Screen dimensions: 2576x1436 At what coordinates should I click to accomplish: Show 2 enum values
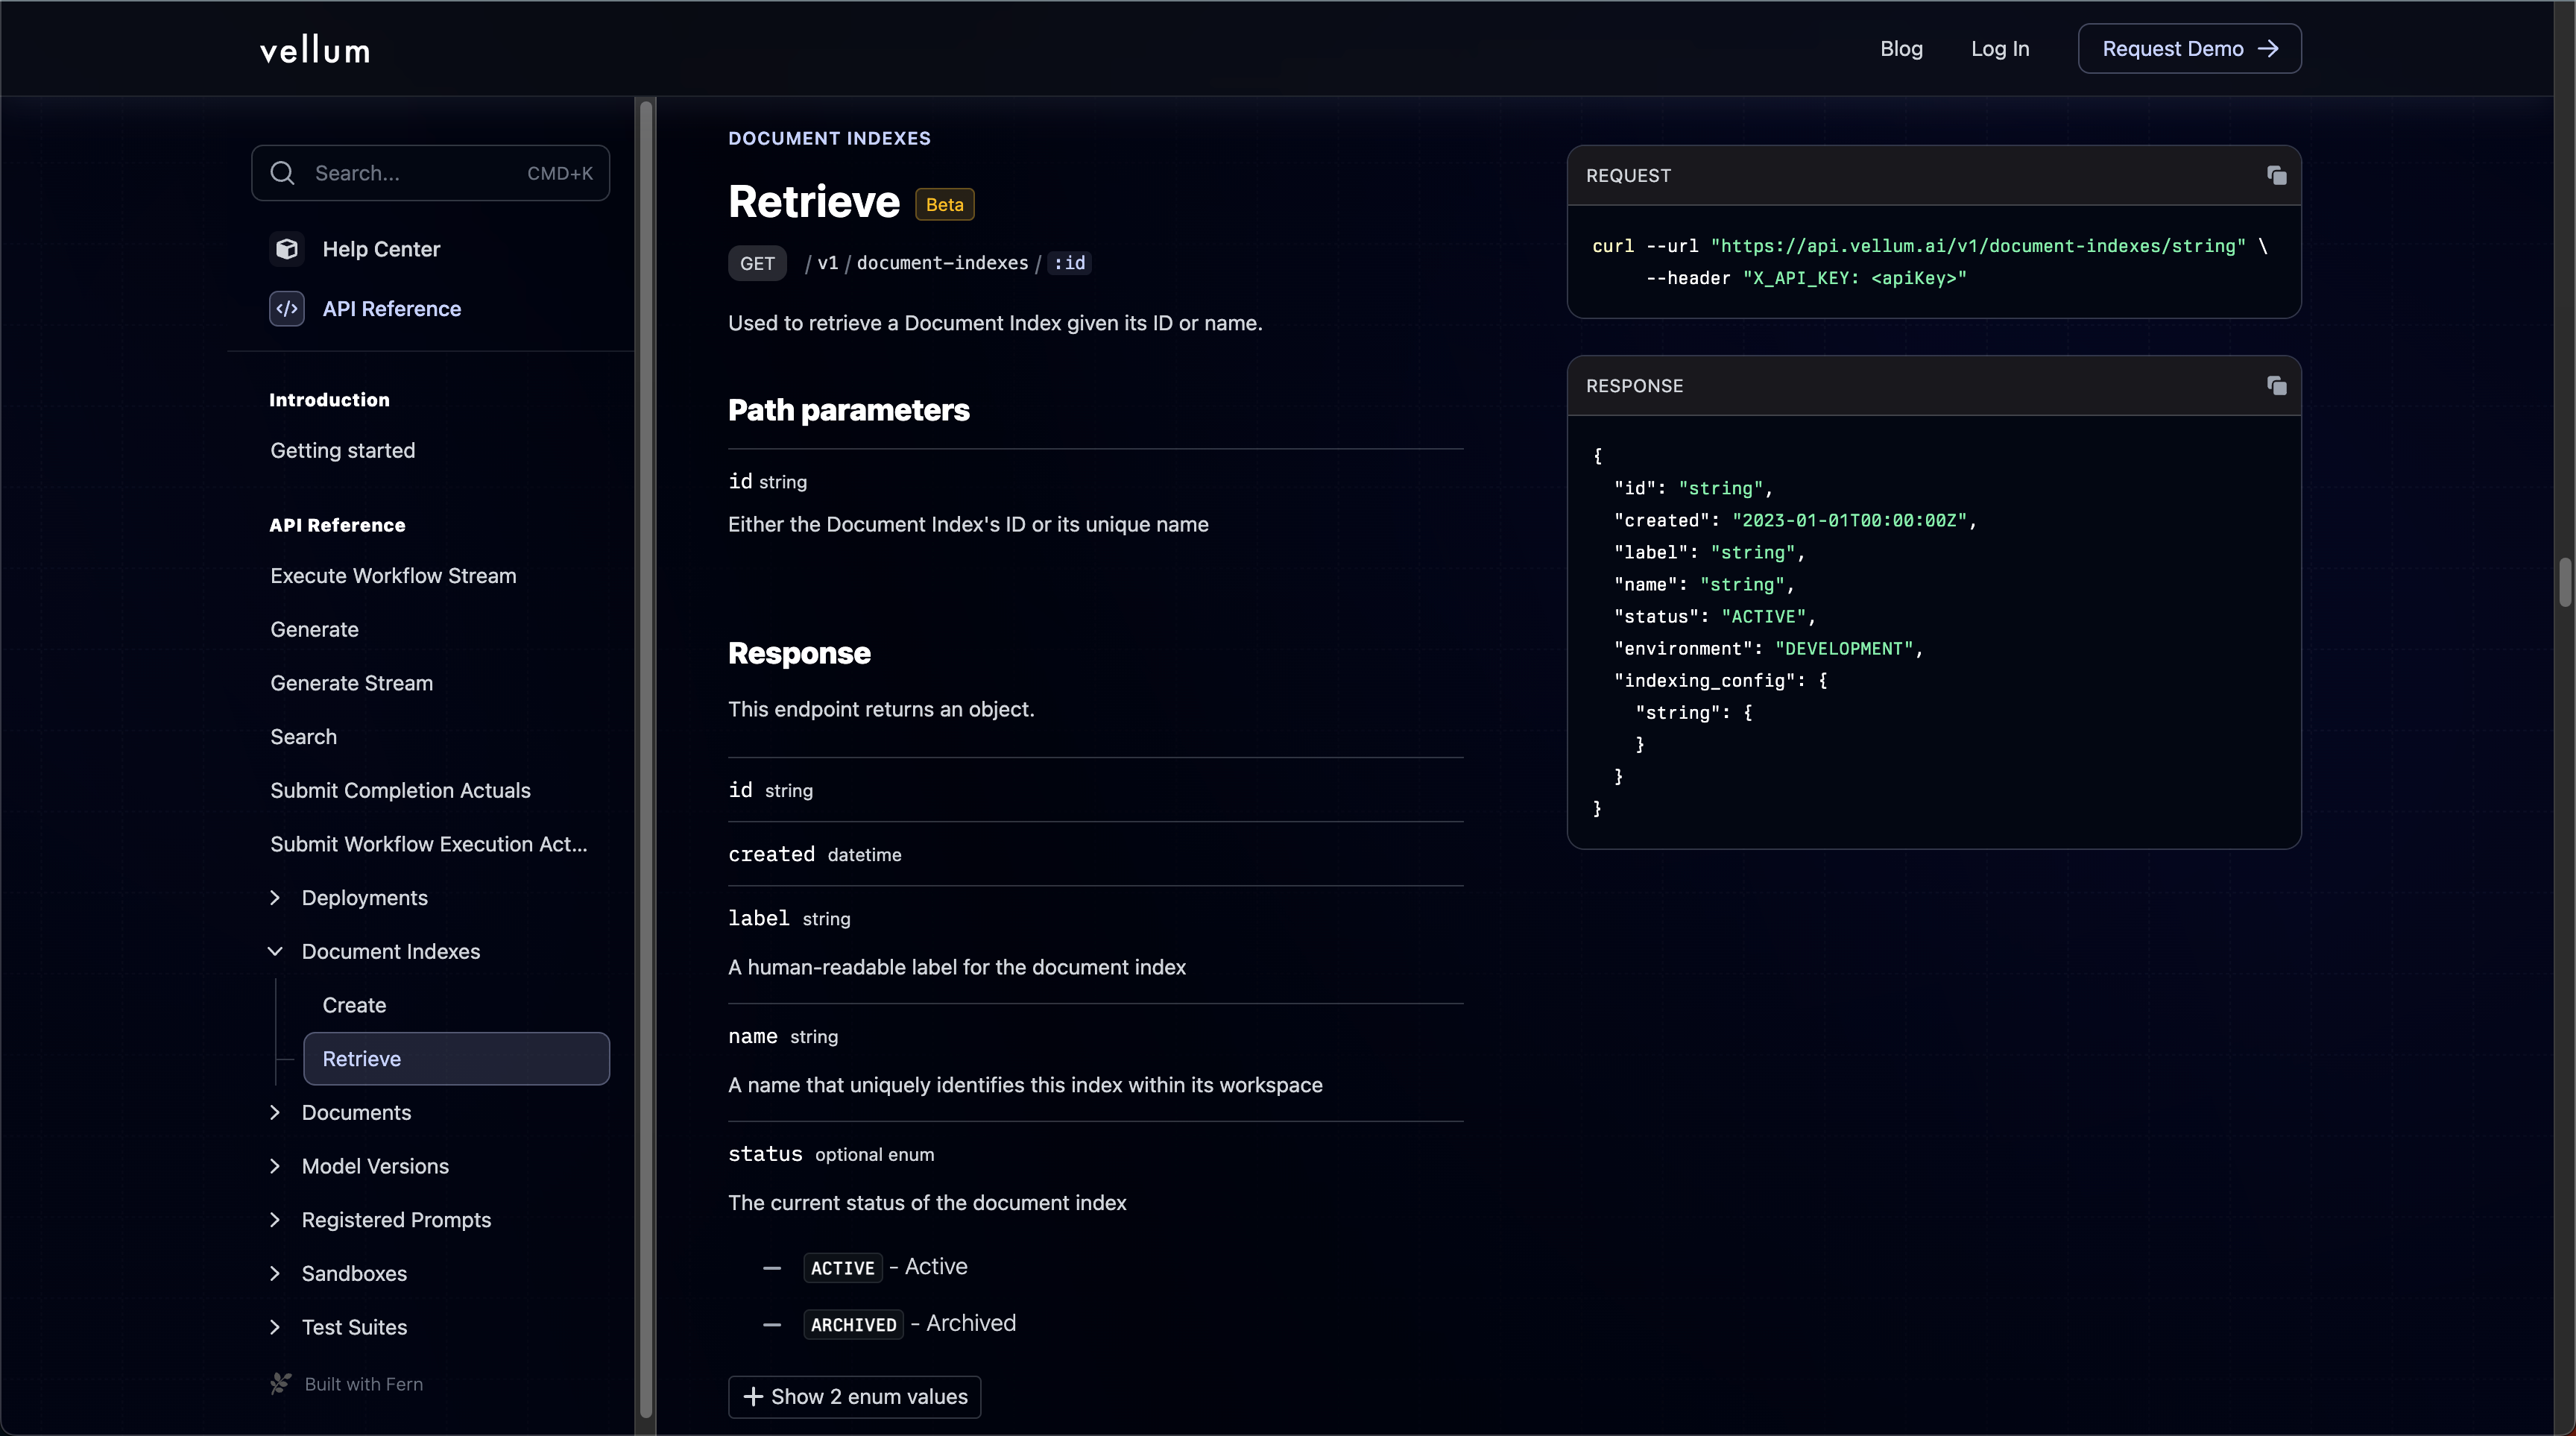coord(855,1397)
